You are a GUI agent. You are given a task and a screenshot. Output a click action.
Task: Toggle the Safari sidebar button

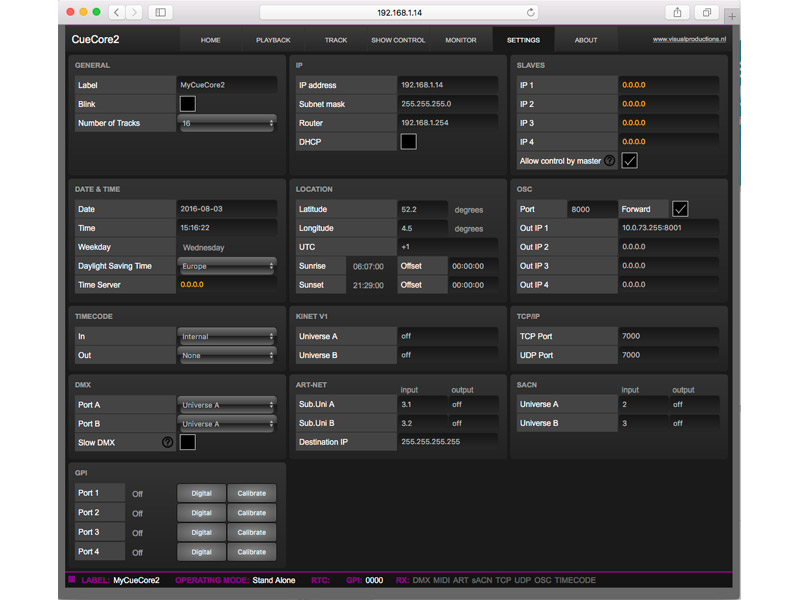point(161,12)
